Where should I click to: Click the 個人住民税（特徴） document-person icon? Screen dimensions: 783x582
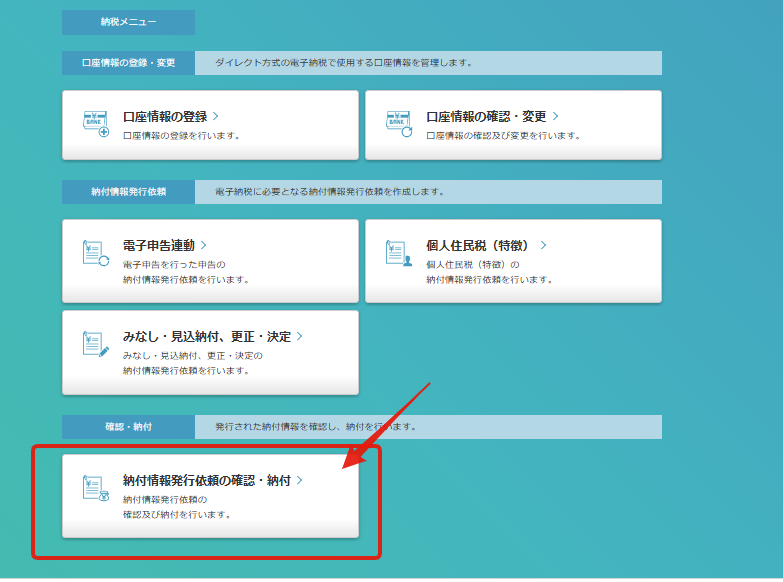pyautogui.click(x=399, y=253)
